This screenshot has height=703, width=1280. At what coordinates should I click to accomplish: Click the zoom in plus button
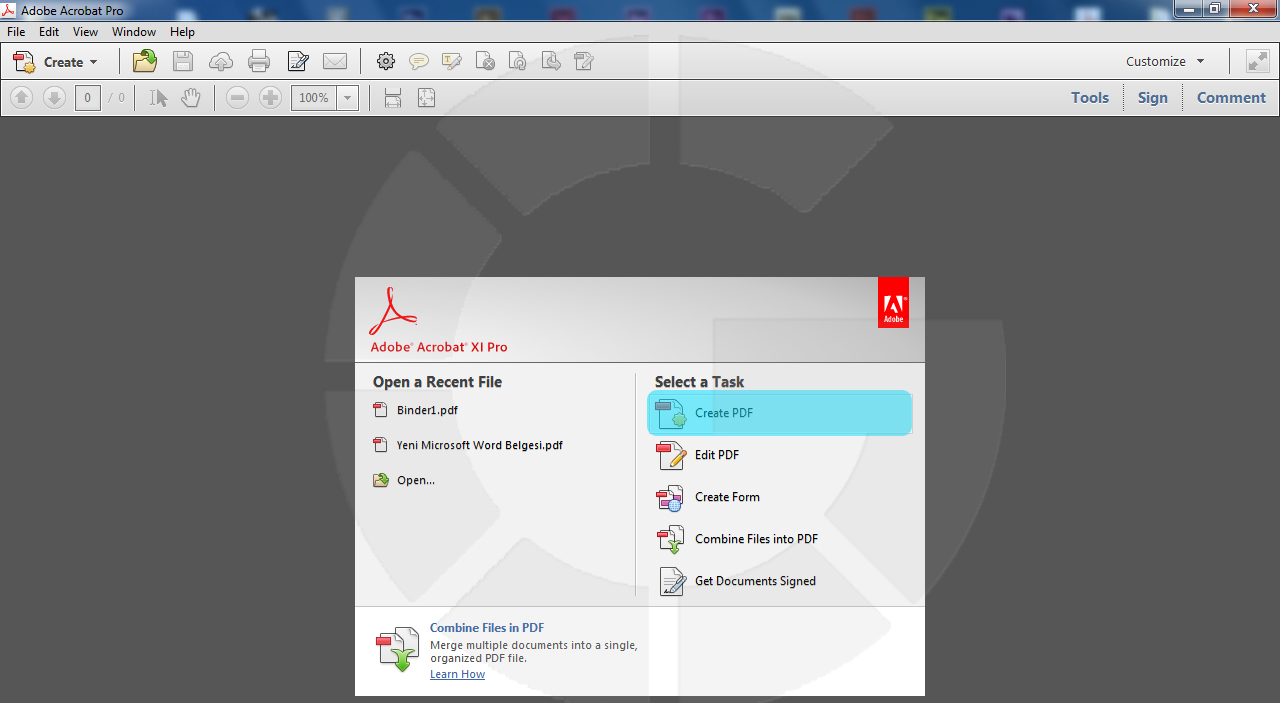point(270,98)
